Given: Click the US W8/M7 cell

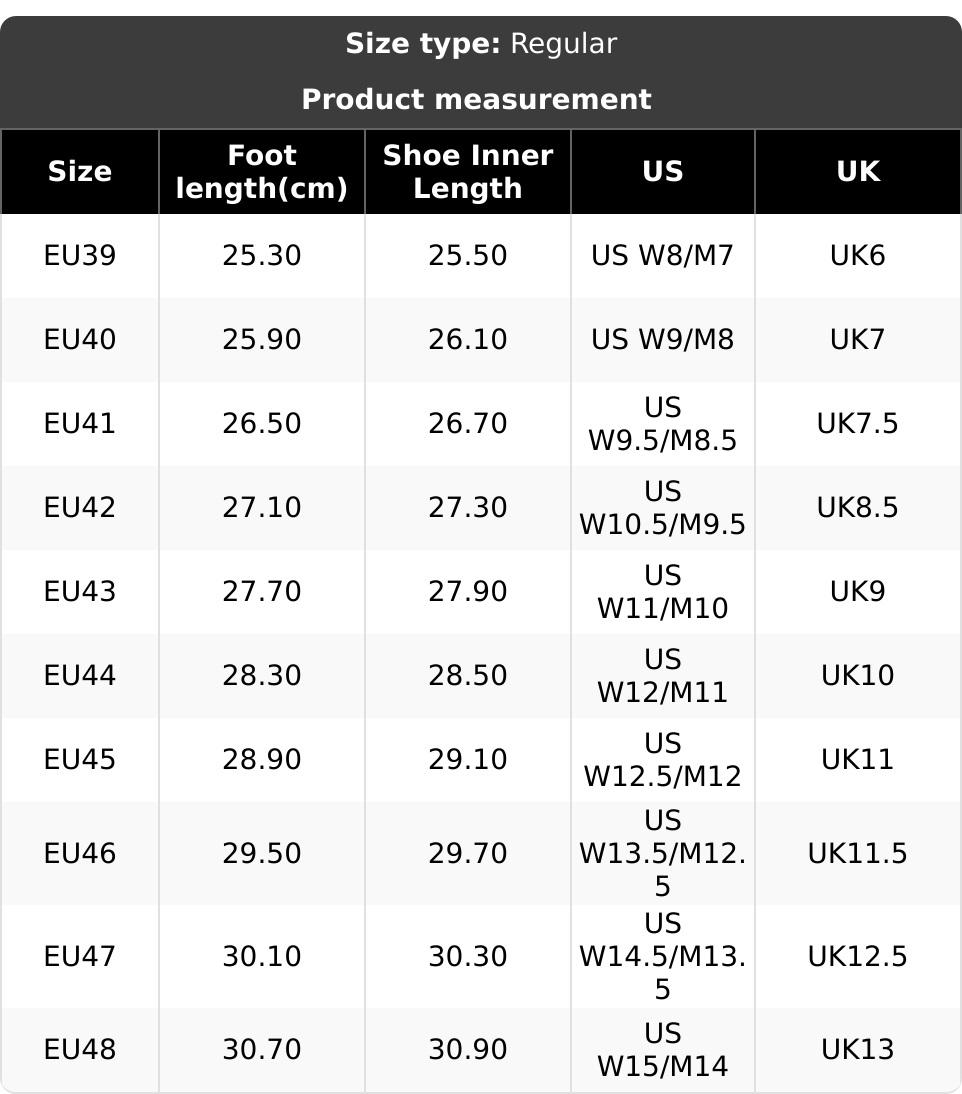Looking at the screenshot, I should (x=662, y=256).
